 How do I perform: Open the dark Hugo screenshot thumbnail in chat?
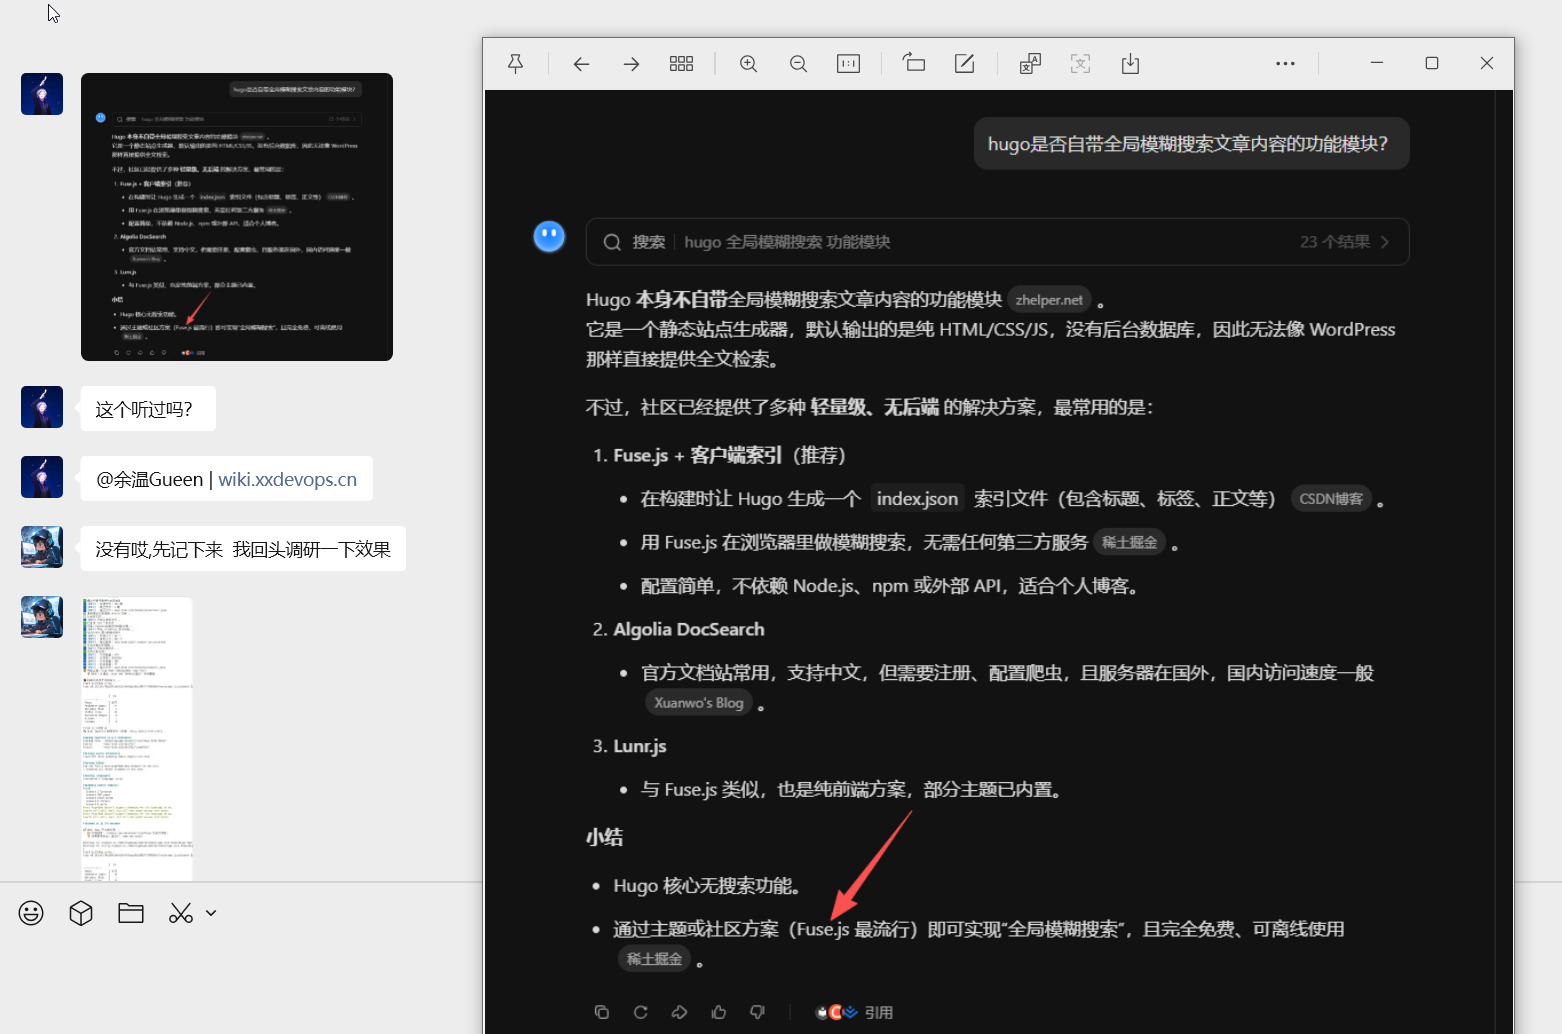coord(237,217)
